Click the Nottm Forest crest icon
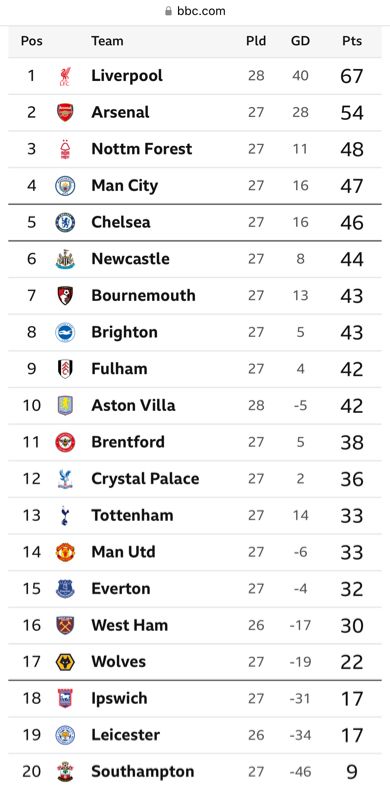 [65, 149]
